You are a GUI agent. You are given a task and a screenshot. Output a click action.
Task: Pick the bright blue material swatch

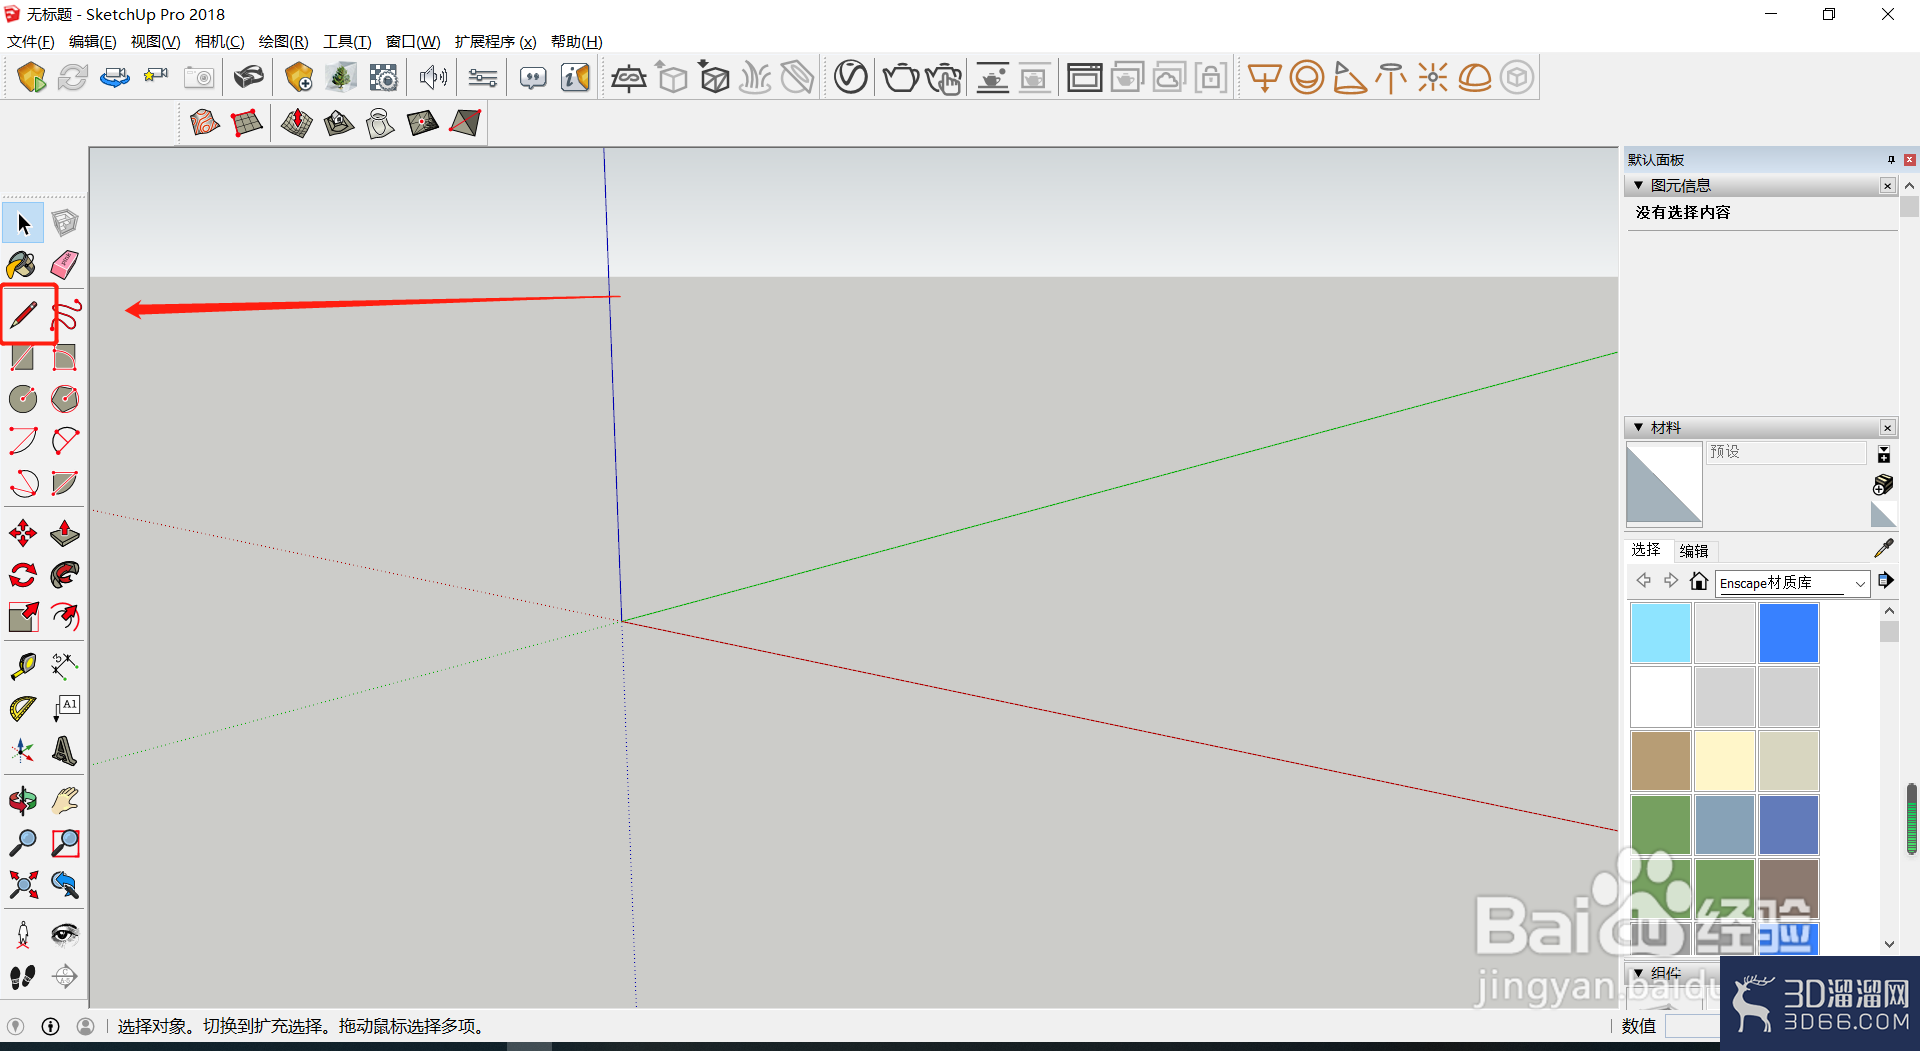click(x=1788, y=632)
